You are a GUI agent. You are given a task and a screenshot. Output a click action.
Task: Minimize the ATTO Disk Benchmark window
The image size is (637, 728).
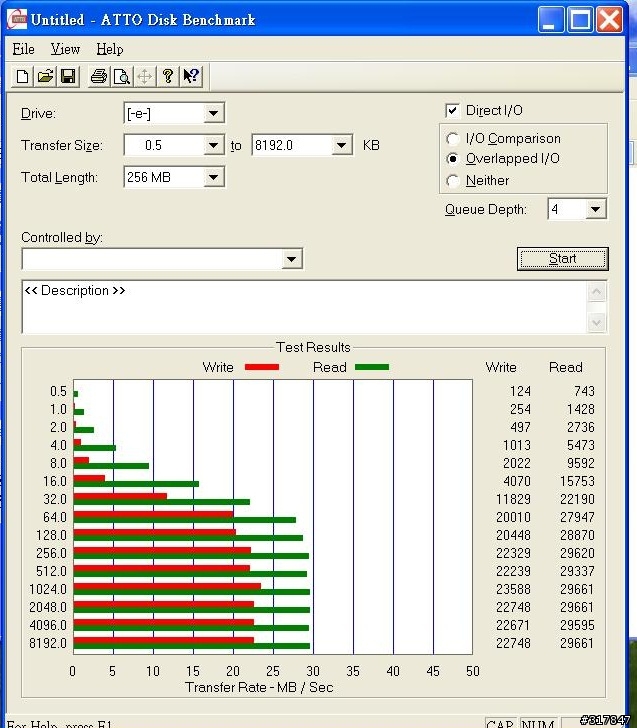[x=551, y=20]
